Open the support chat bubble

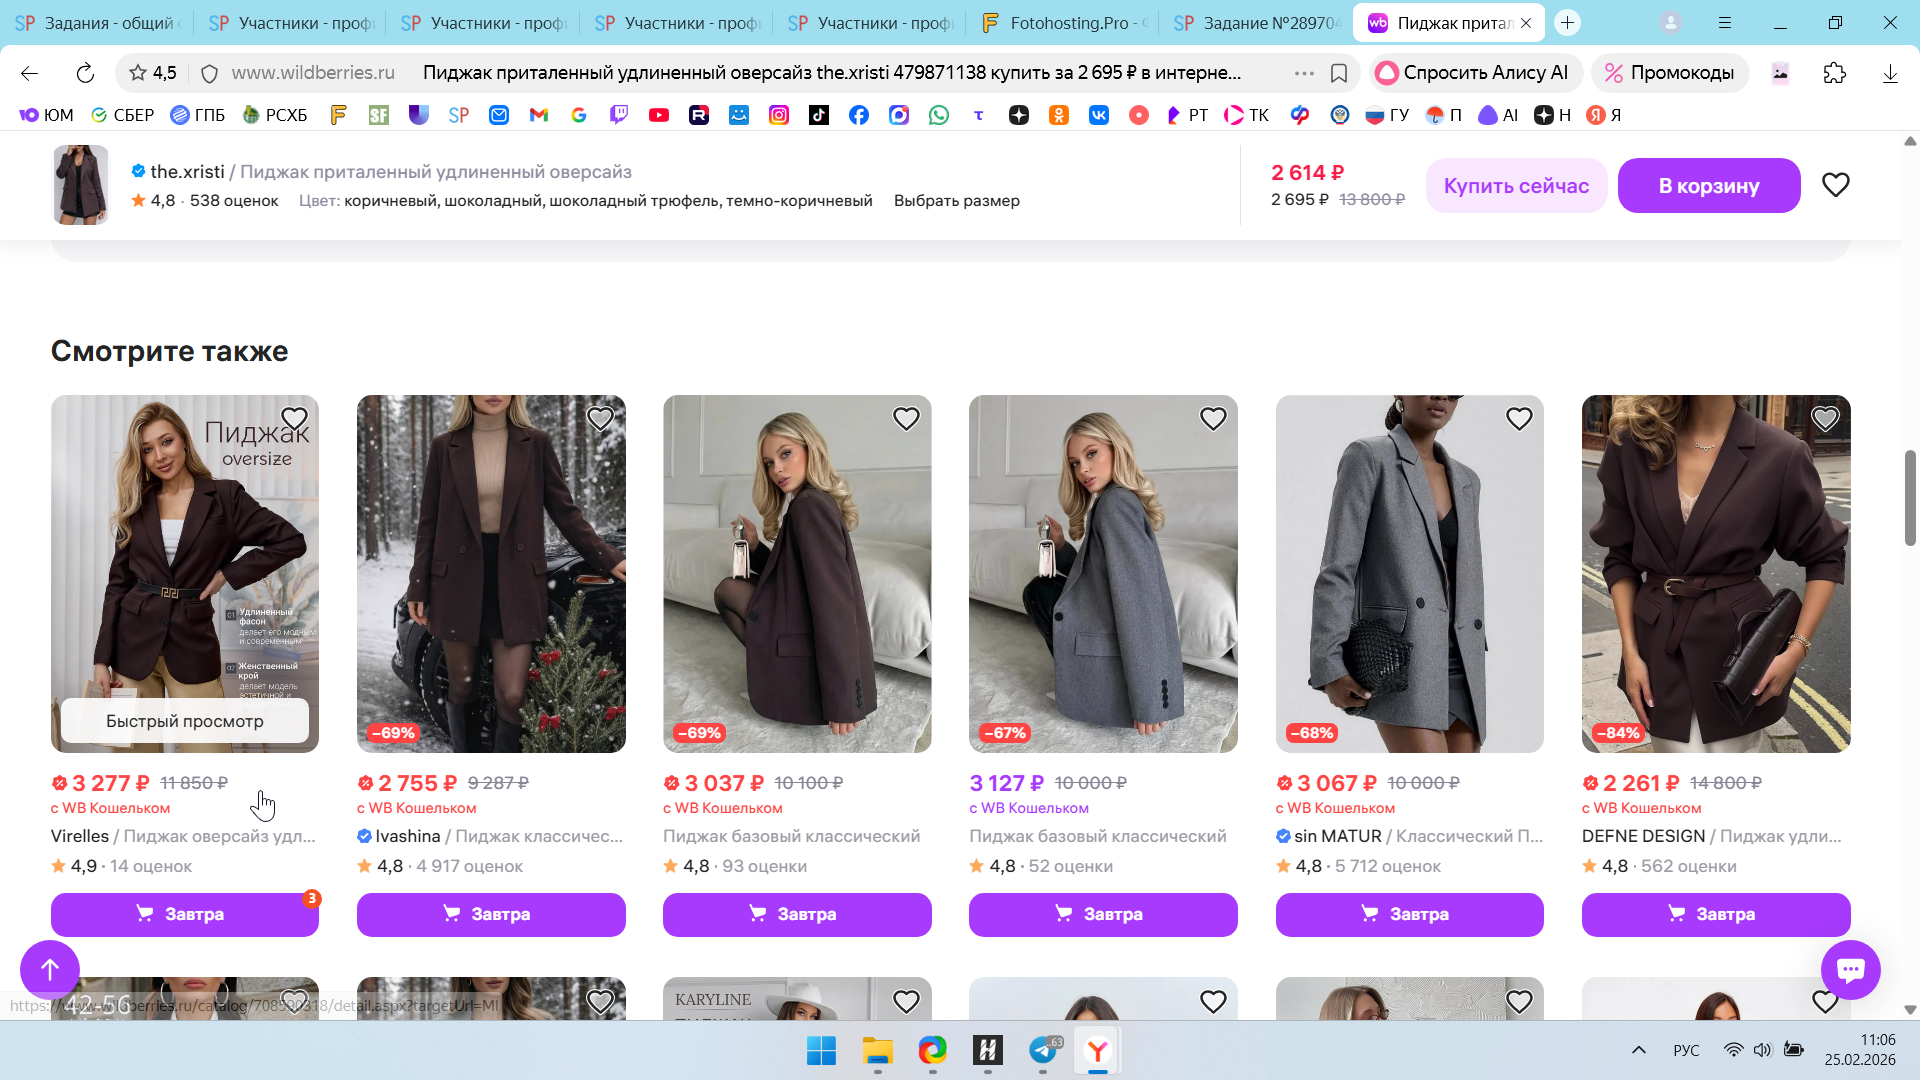coord(1850,969)
